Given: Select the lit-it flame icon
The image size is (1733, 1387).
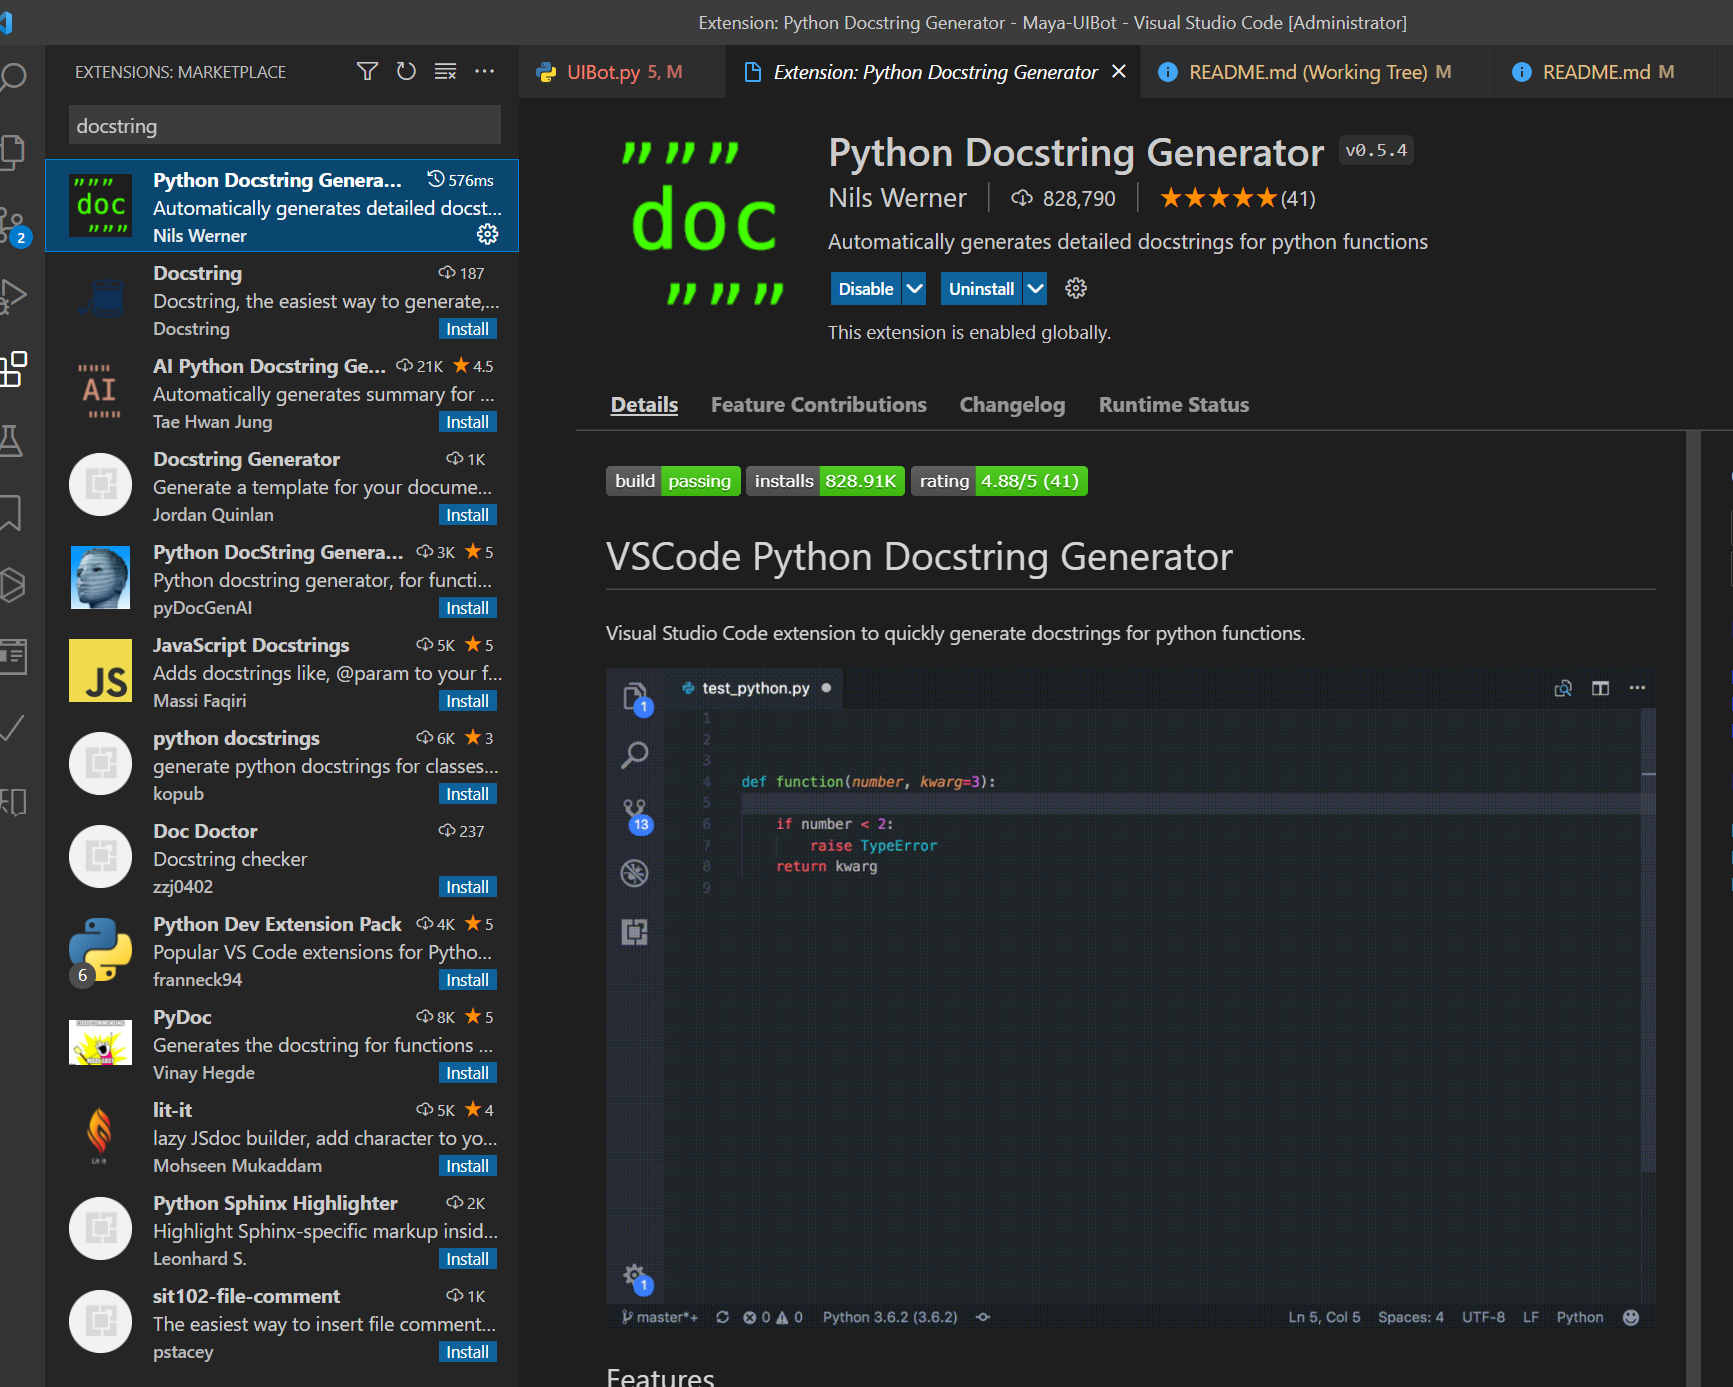Looking at the screenshot, I should pos(100,1135).
